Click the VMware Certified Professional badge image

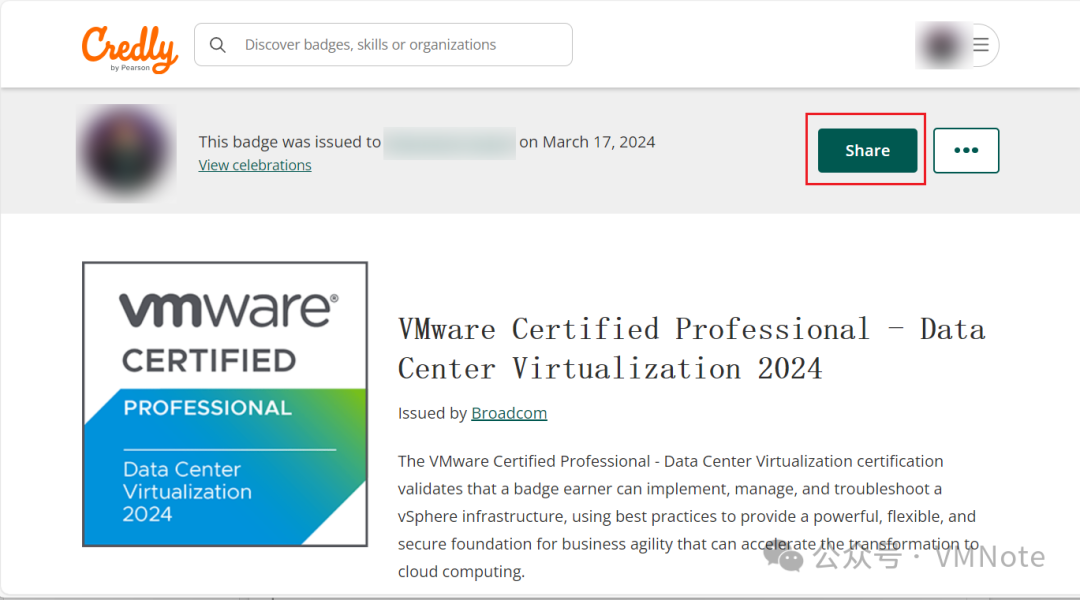[x=225, y=404]
